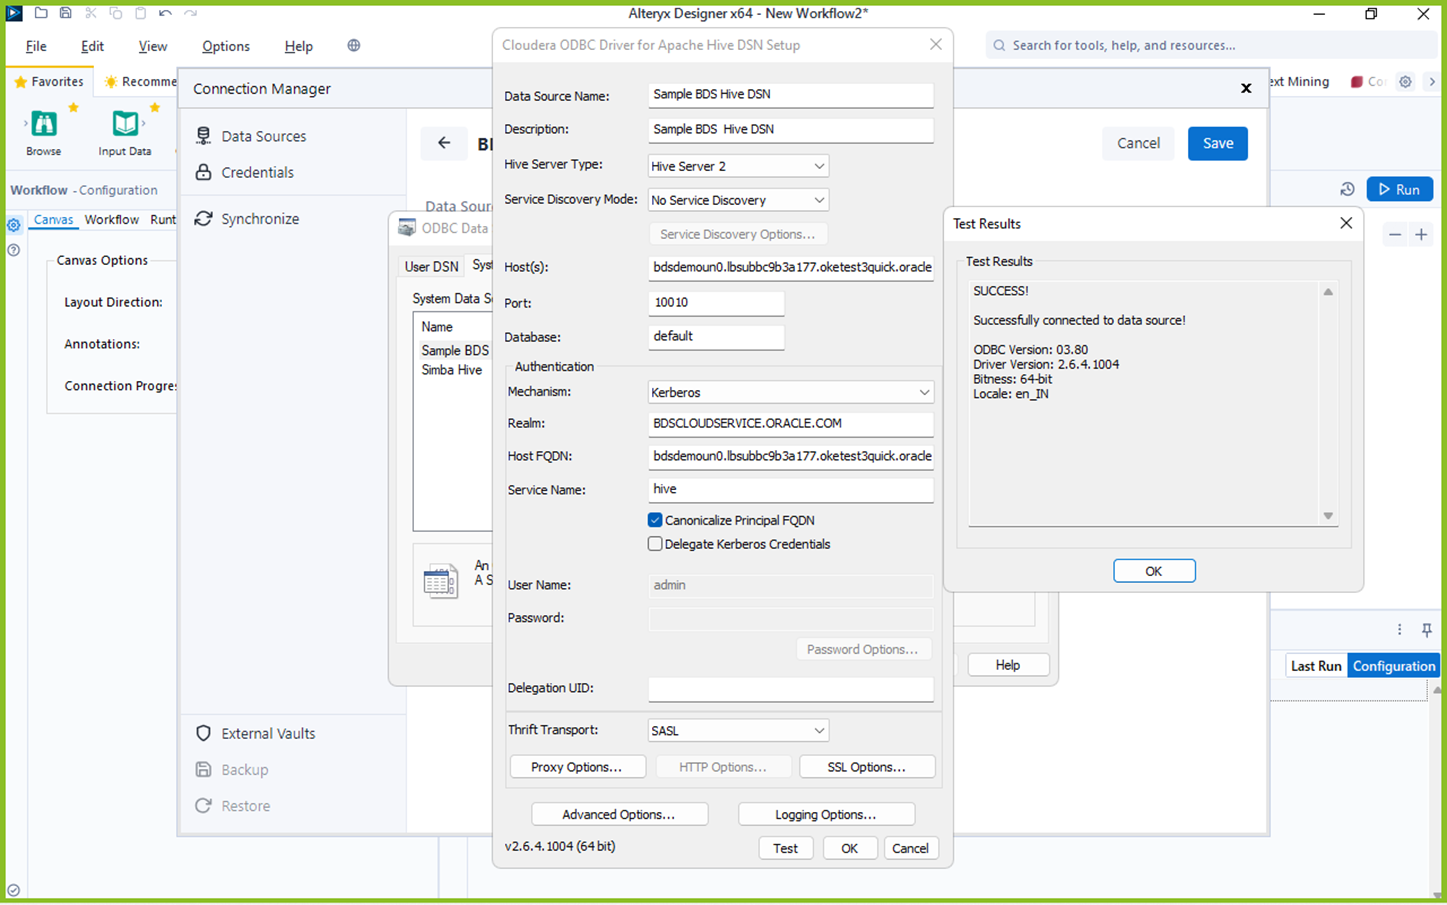Click the workflow configuration gear icon
1447x905 pixels.
pyautogui.click(x=14, y=225)
